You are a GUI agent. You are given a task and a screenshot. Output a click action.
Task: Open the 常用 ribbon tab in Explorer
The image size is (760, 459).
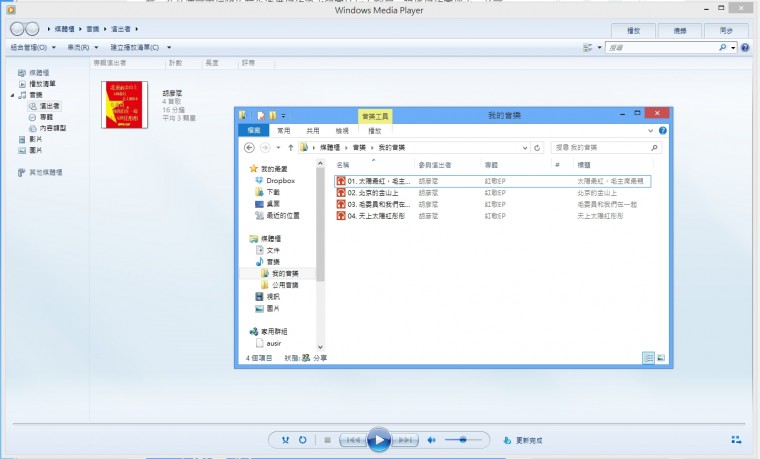pos(284,131)
